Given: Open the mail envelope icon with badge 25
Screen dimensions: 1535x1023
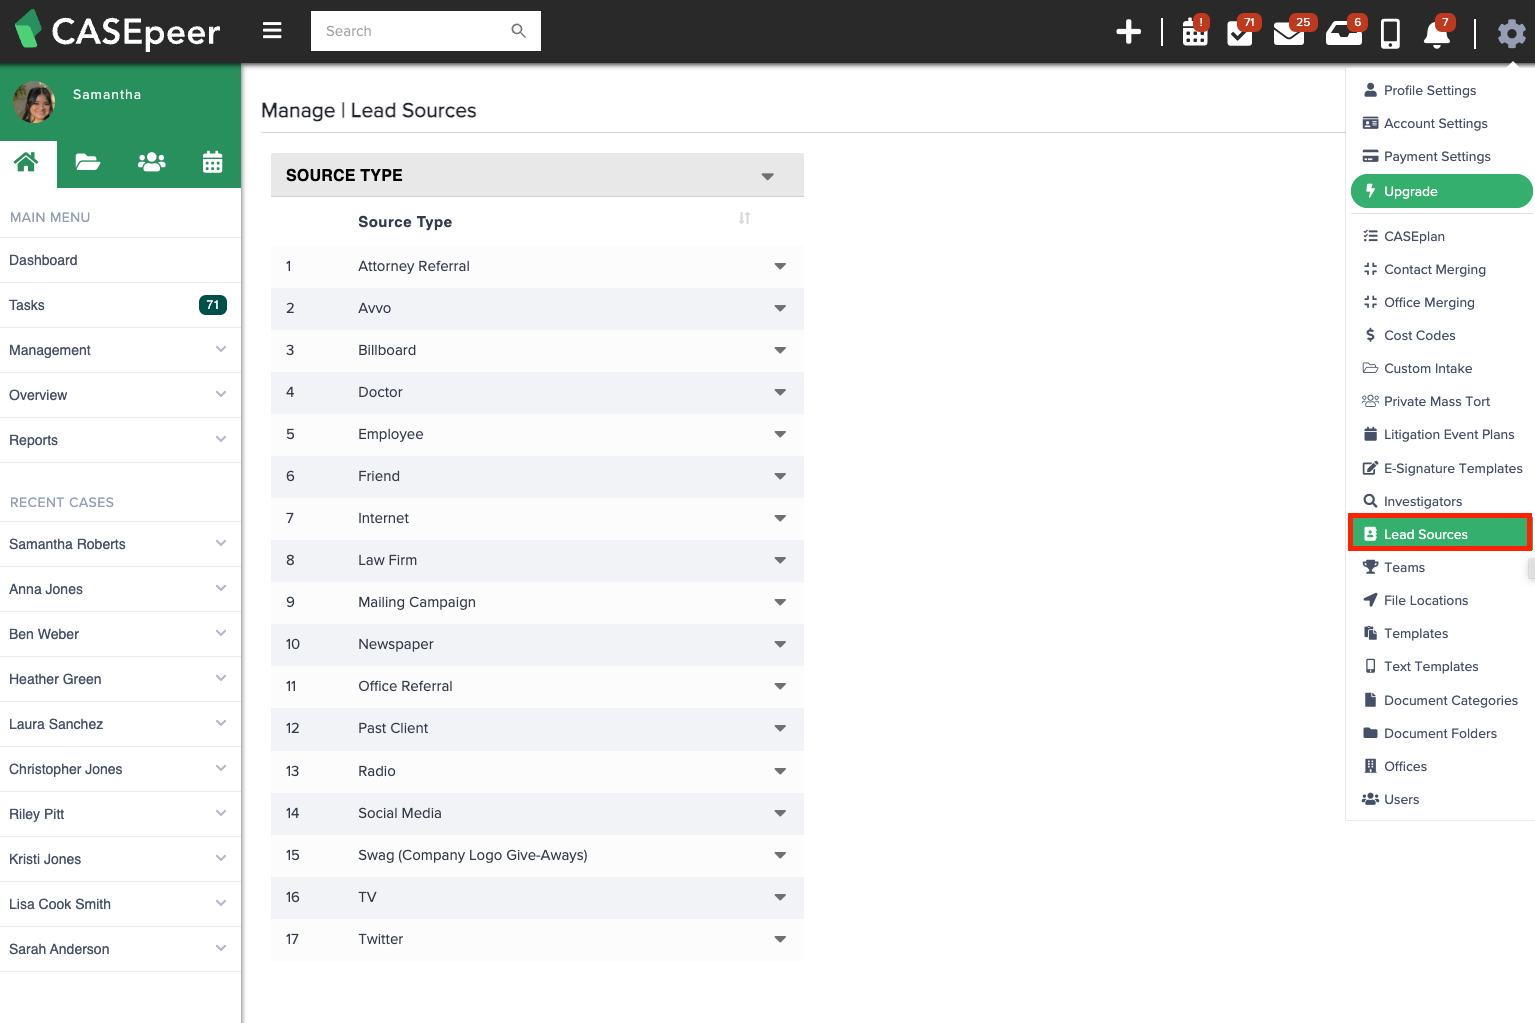Looking at the screenshot, I should click(x=1291, y=32).
